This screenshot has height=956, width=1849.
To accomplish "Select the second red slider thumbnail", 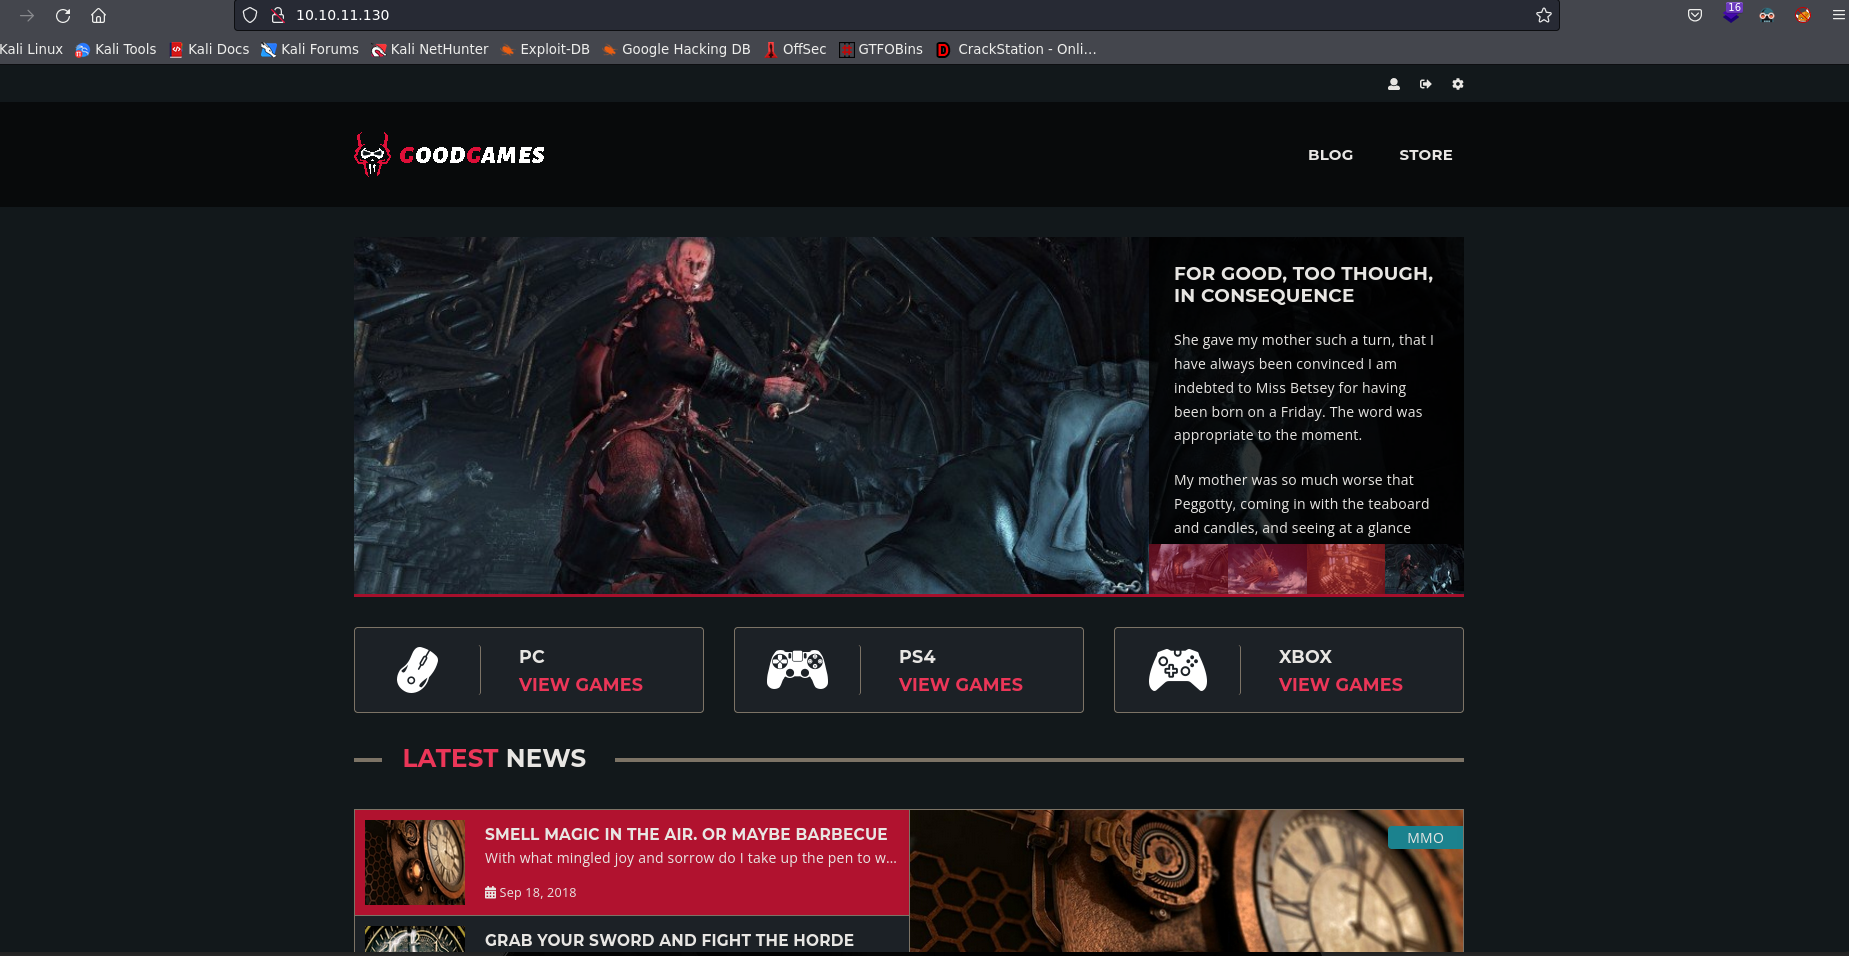I will [1267, 569].
